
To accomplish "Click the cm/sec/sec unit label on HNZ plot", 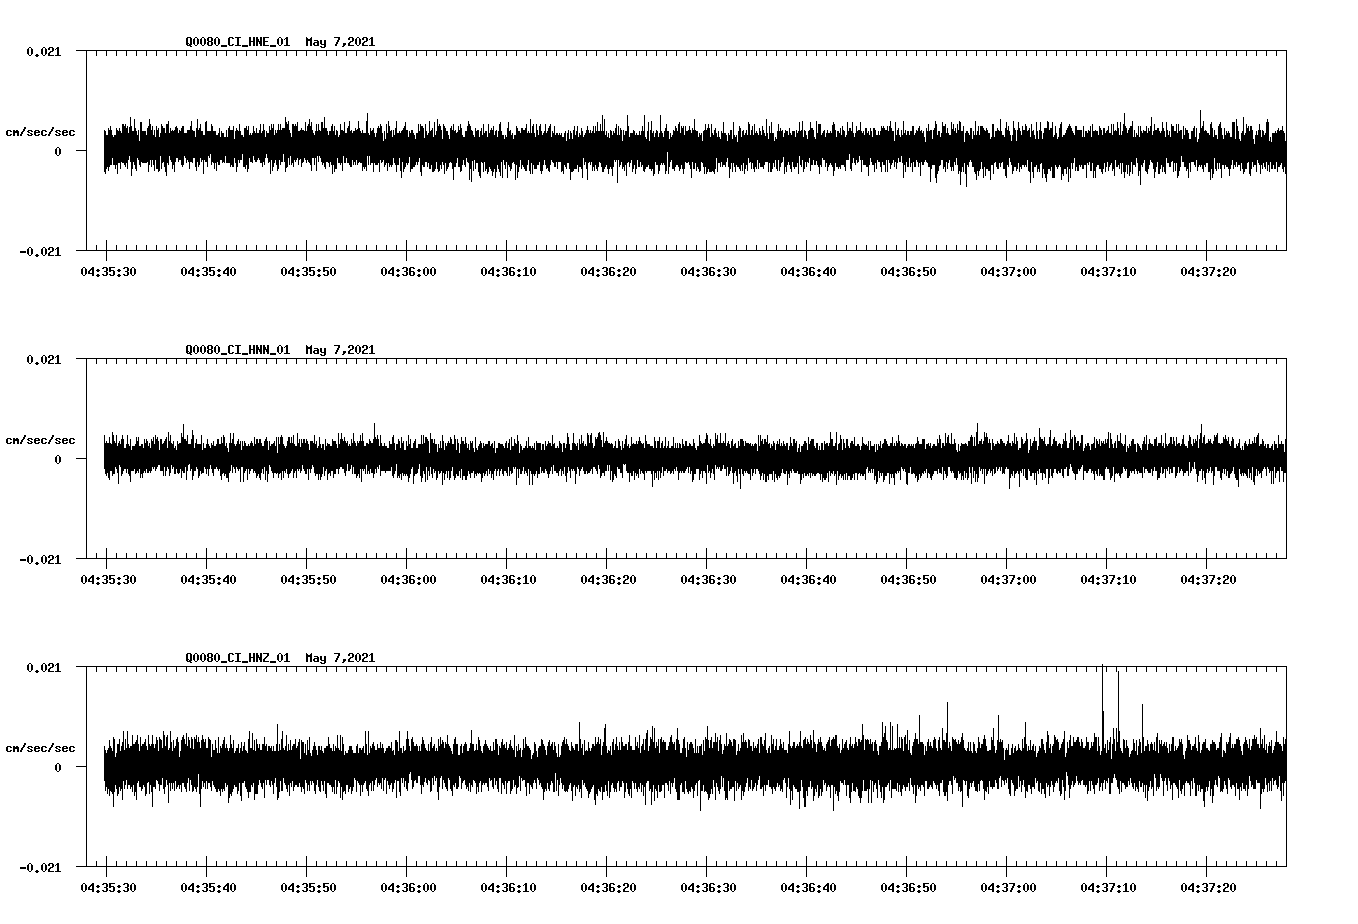I will coord(40,748).
